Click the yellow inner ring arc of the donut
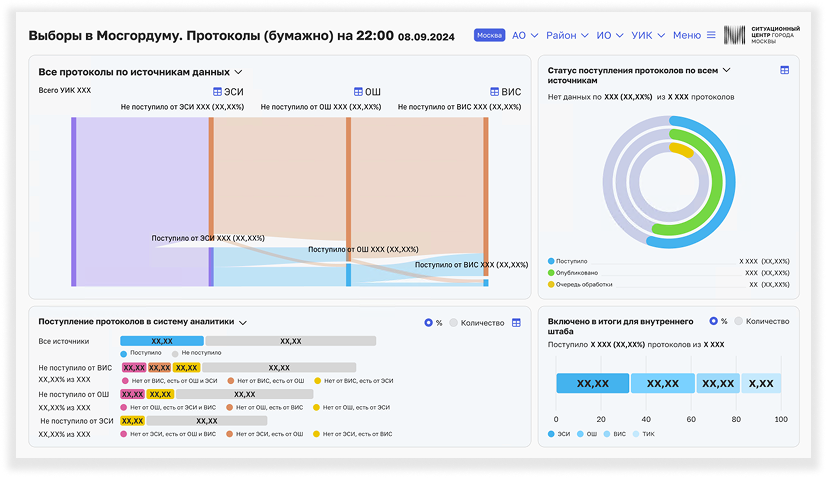827x478 pixels. click(682, 149)
